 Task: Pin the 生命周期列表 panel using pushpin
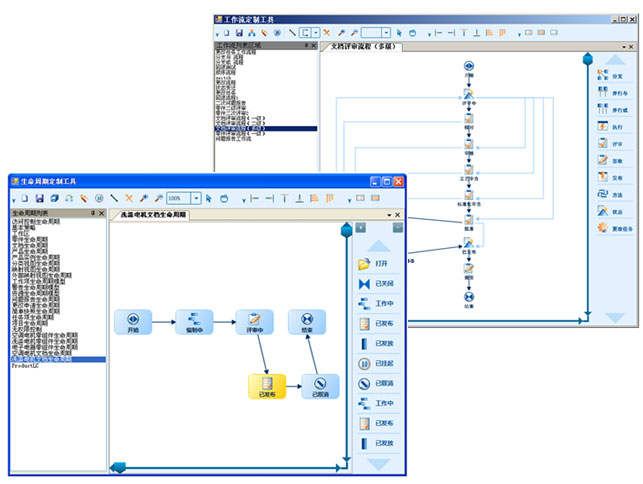click(92, 214)
